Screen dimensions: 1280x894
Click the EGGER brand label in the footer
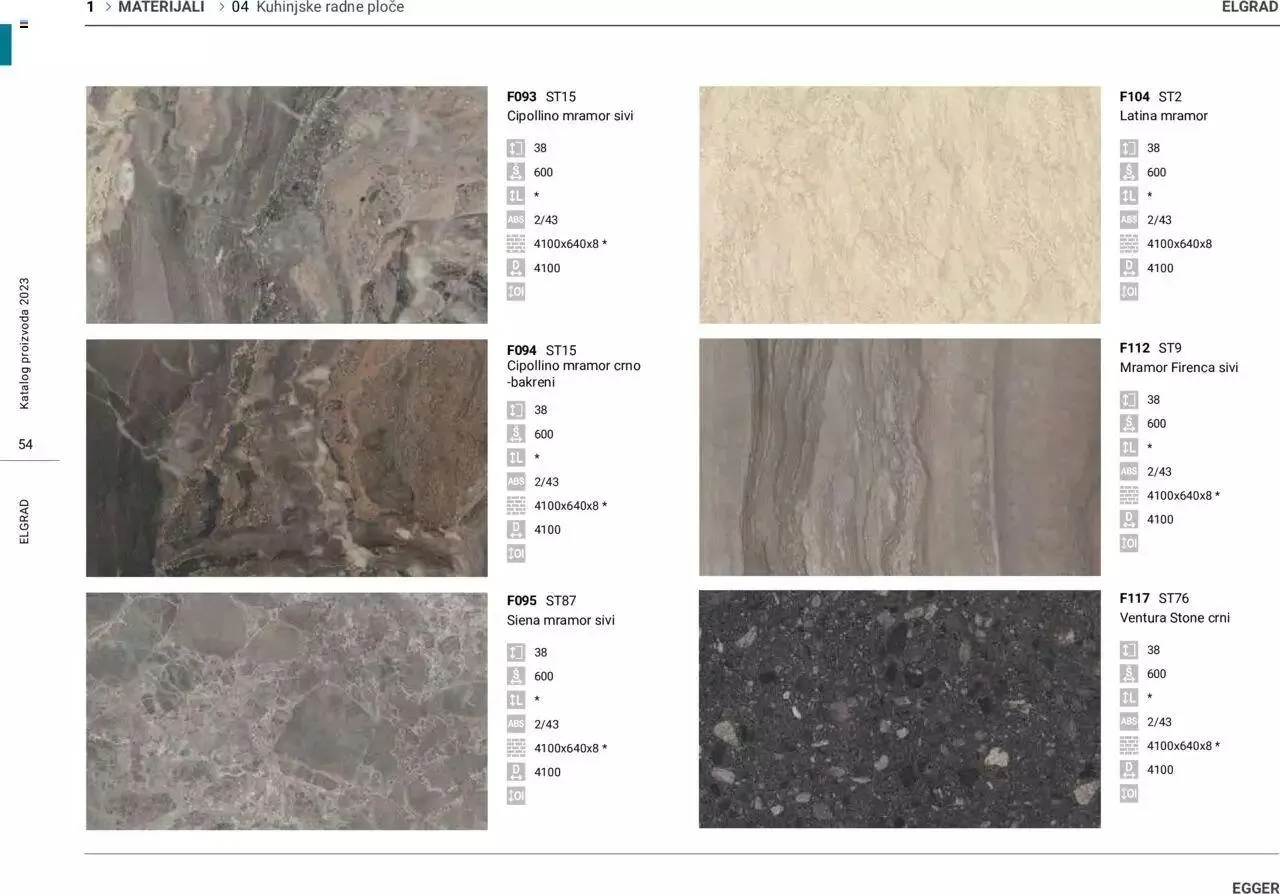[x=1254, y=887]
